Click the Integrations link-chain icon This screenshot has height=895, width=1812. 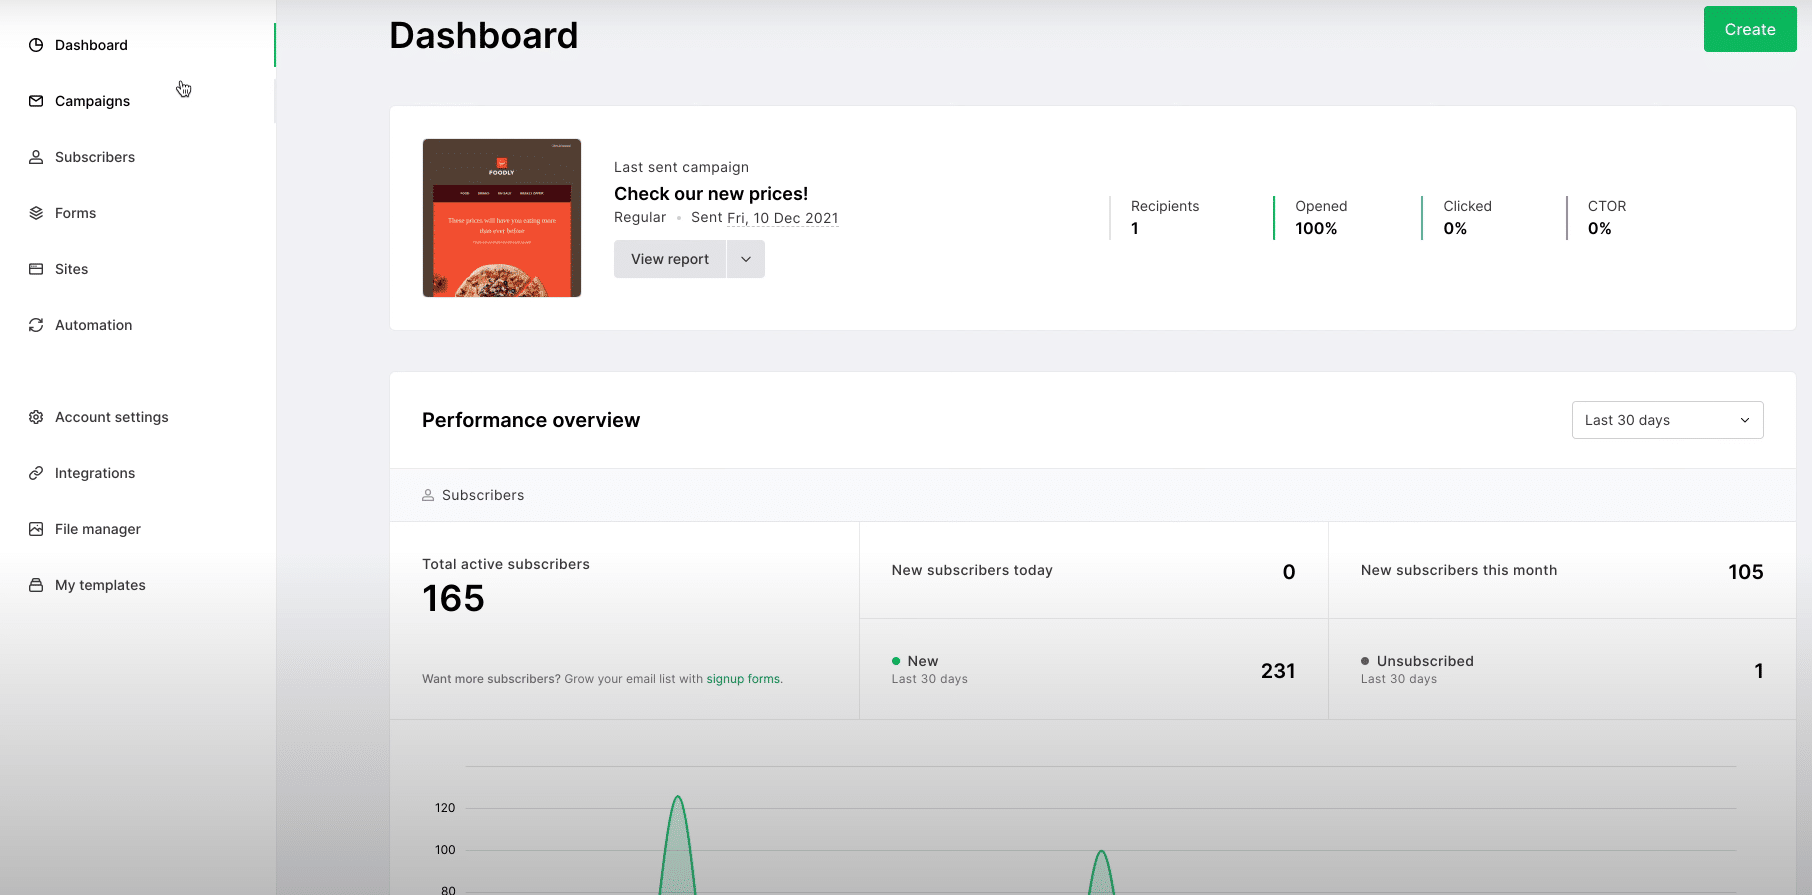[36, 473]
